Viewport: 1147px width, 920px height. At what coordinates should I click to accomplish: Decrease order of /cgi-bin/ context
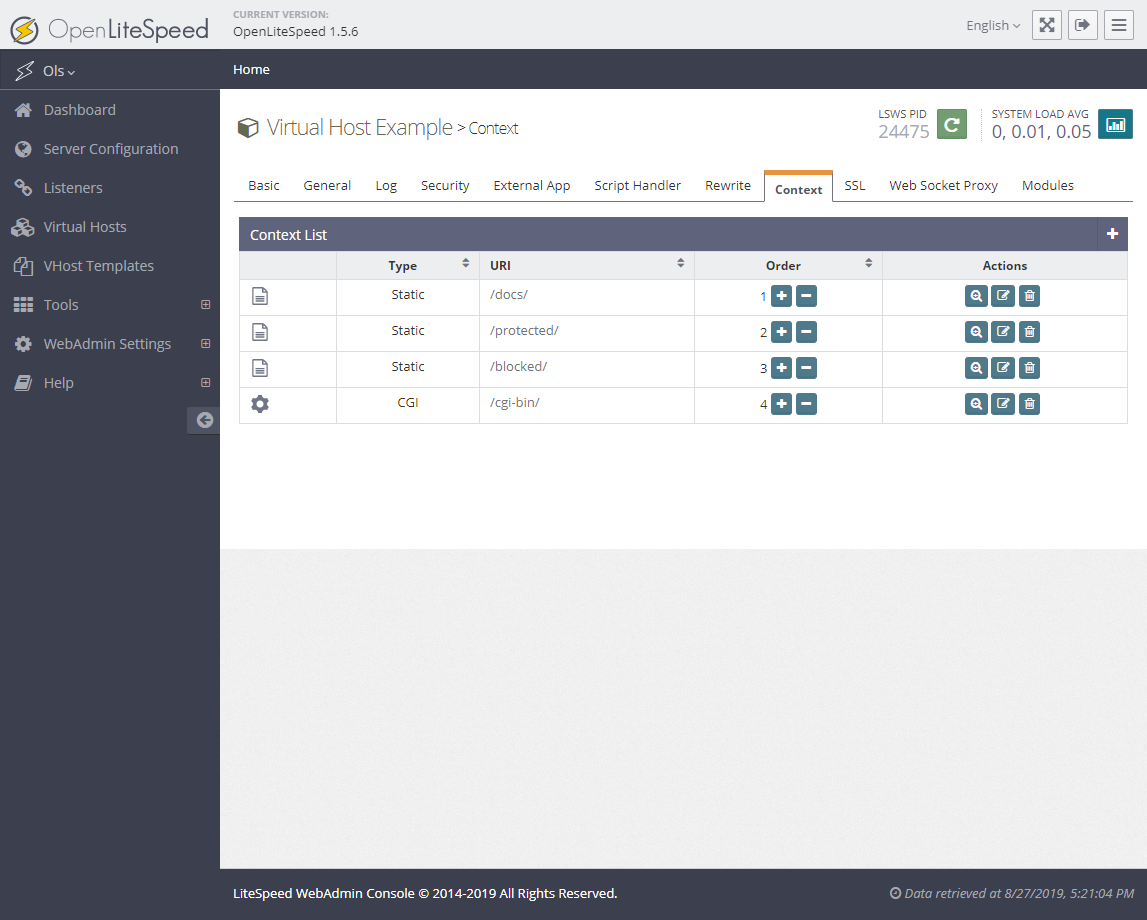(806, 404)
